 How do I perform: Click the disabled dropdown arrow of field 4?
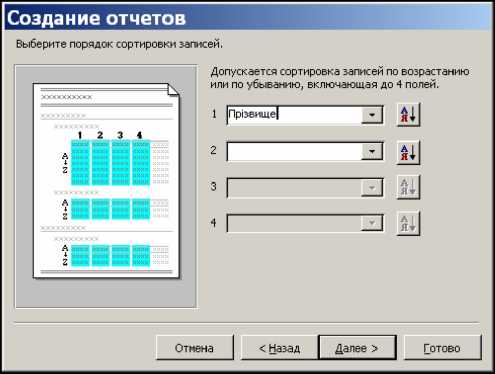tap(372, 223)
